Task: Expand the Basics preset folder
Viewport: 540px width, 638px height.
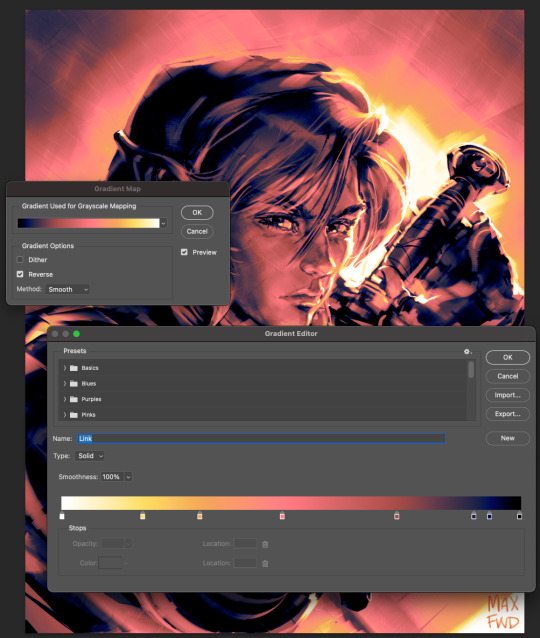Action: [x=65, y=368]
